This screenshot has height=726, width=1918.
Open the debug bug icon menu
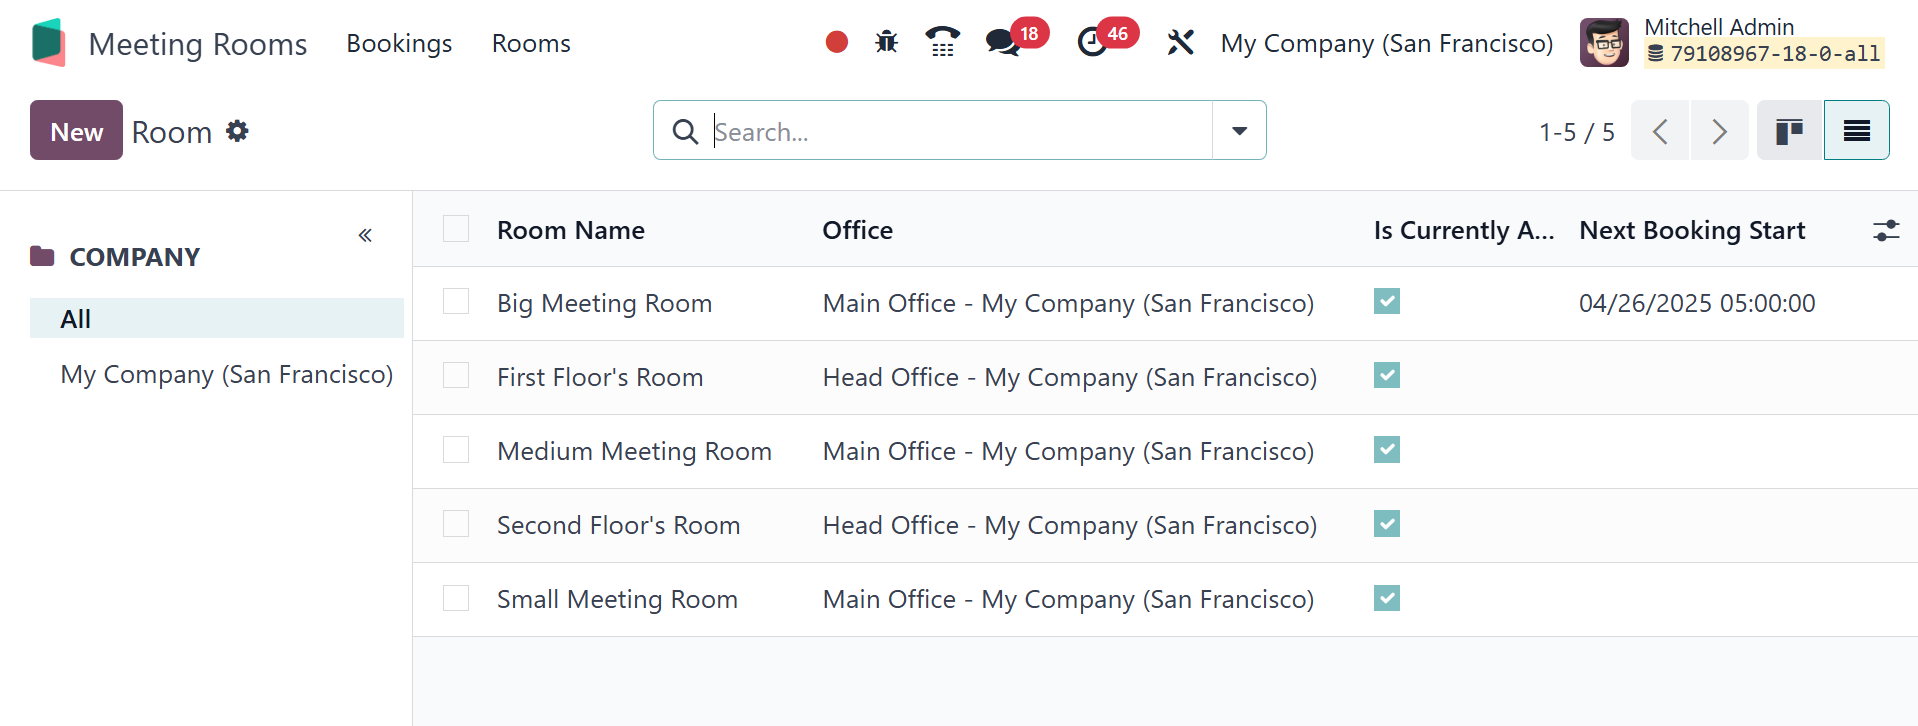[886, 42]
